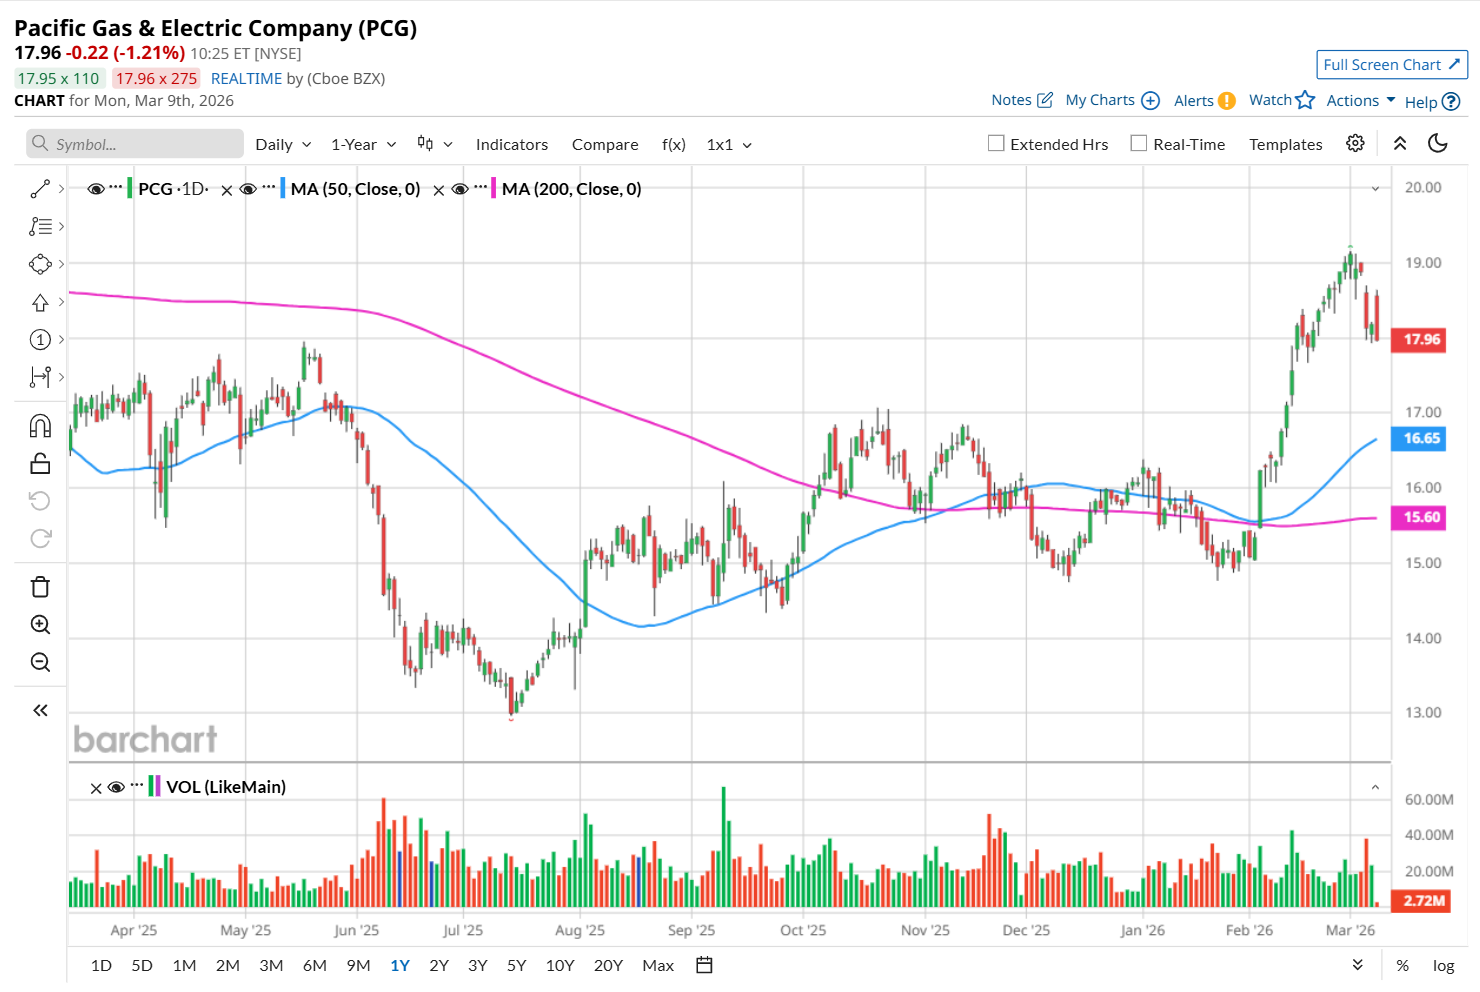Open the Indicators menu

[x=511, y=144]
